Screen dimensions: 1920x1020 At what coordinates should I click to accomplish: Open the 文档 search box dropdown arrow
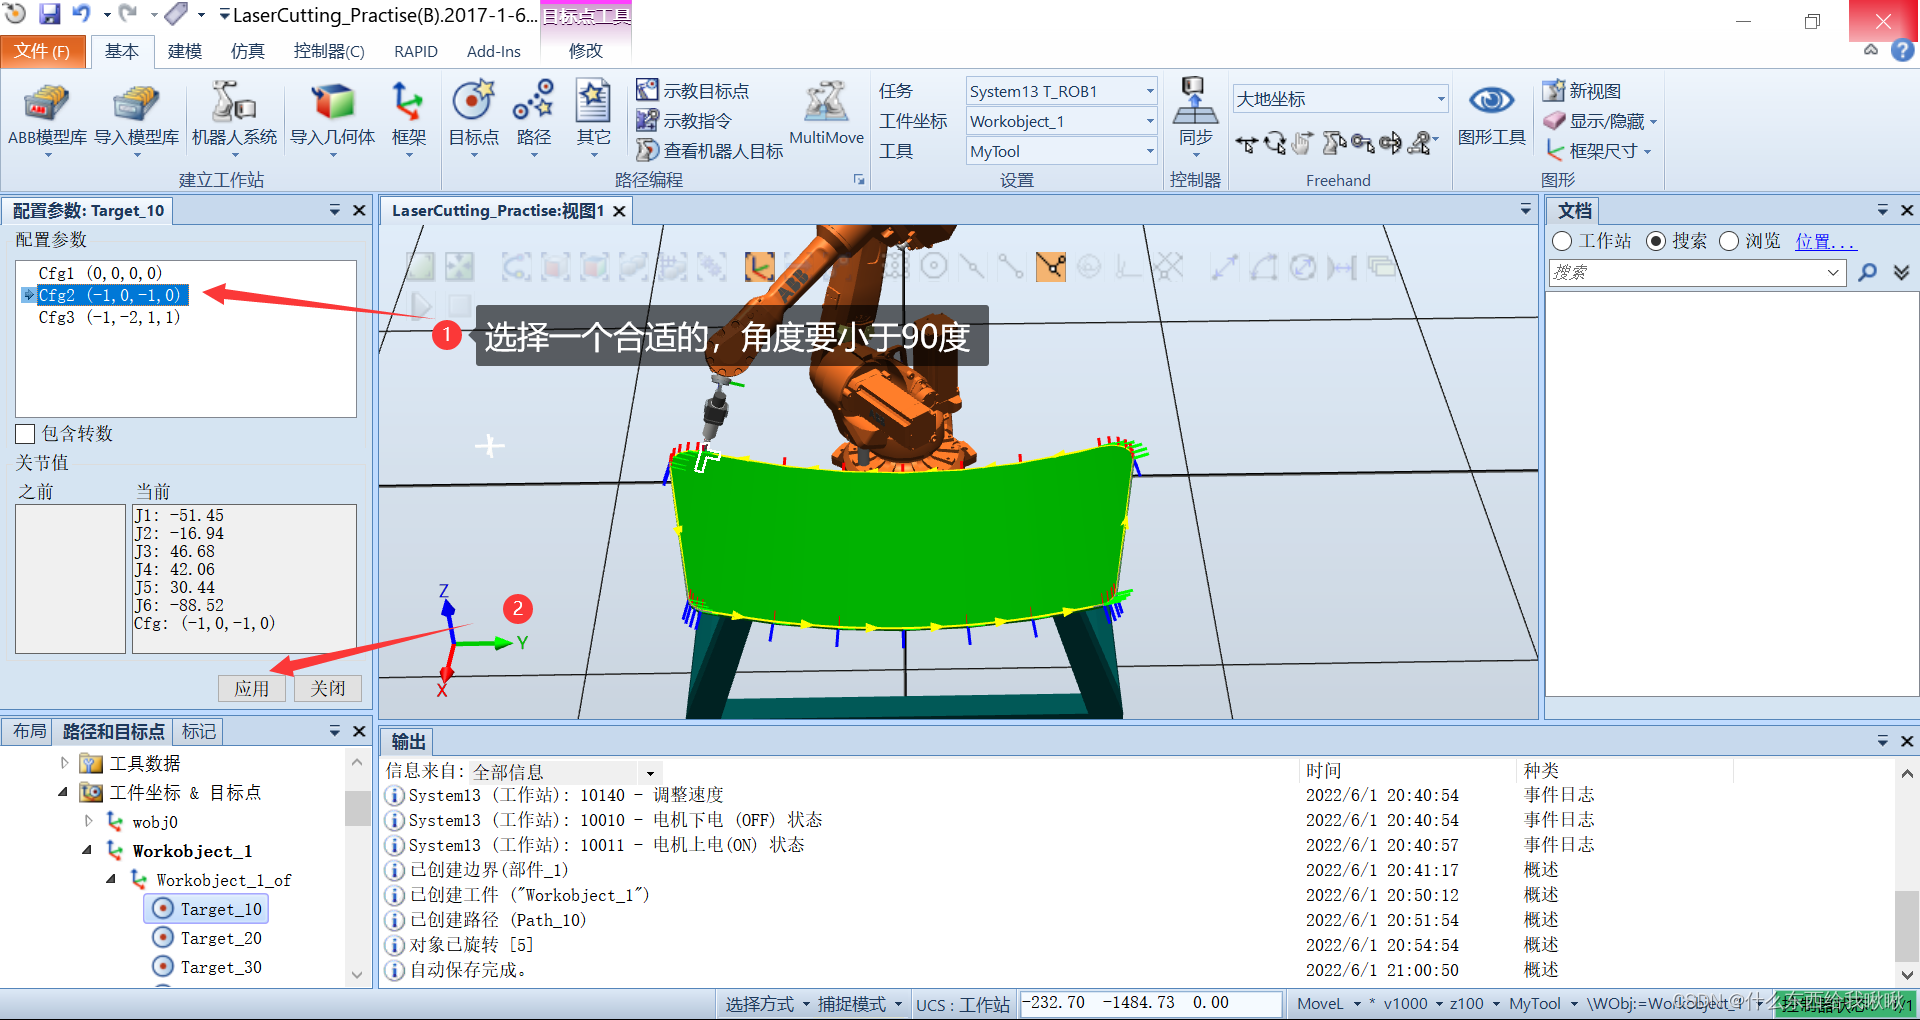tap(1833, 272)
